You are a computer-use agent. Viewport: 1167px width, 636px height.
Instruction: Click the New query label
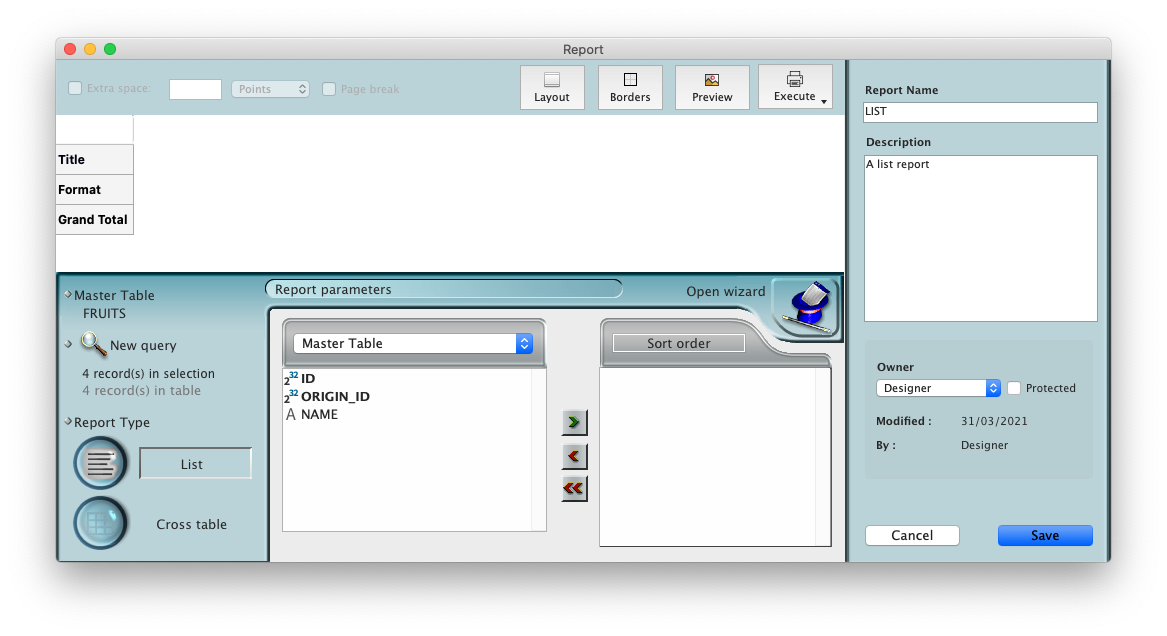(143, 345)
